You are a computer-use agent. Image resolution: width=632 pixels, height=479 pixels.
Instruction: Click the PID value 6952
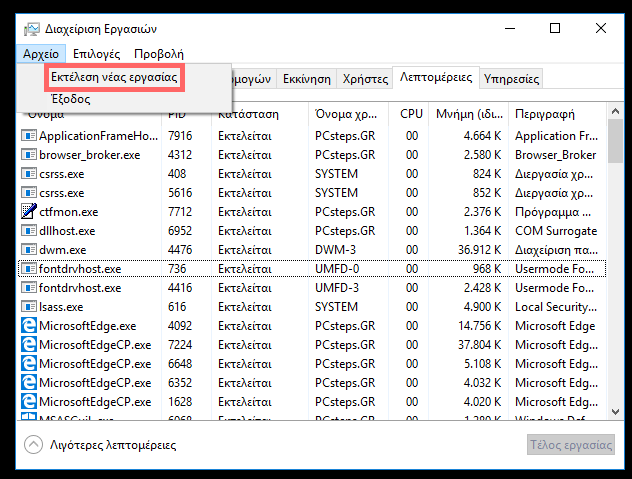click(x=180, y=231)
